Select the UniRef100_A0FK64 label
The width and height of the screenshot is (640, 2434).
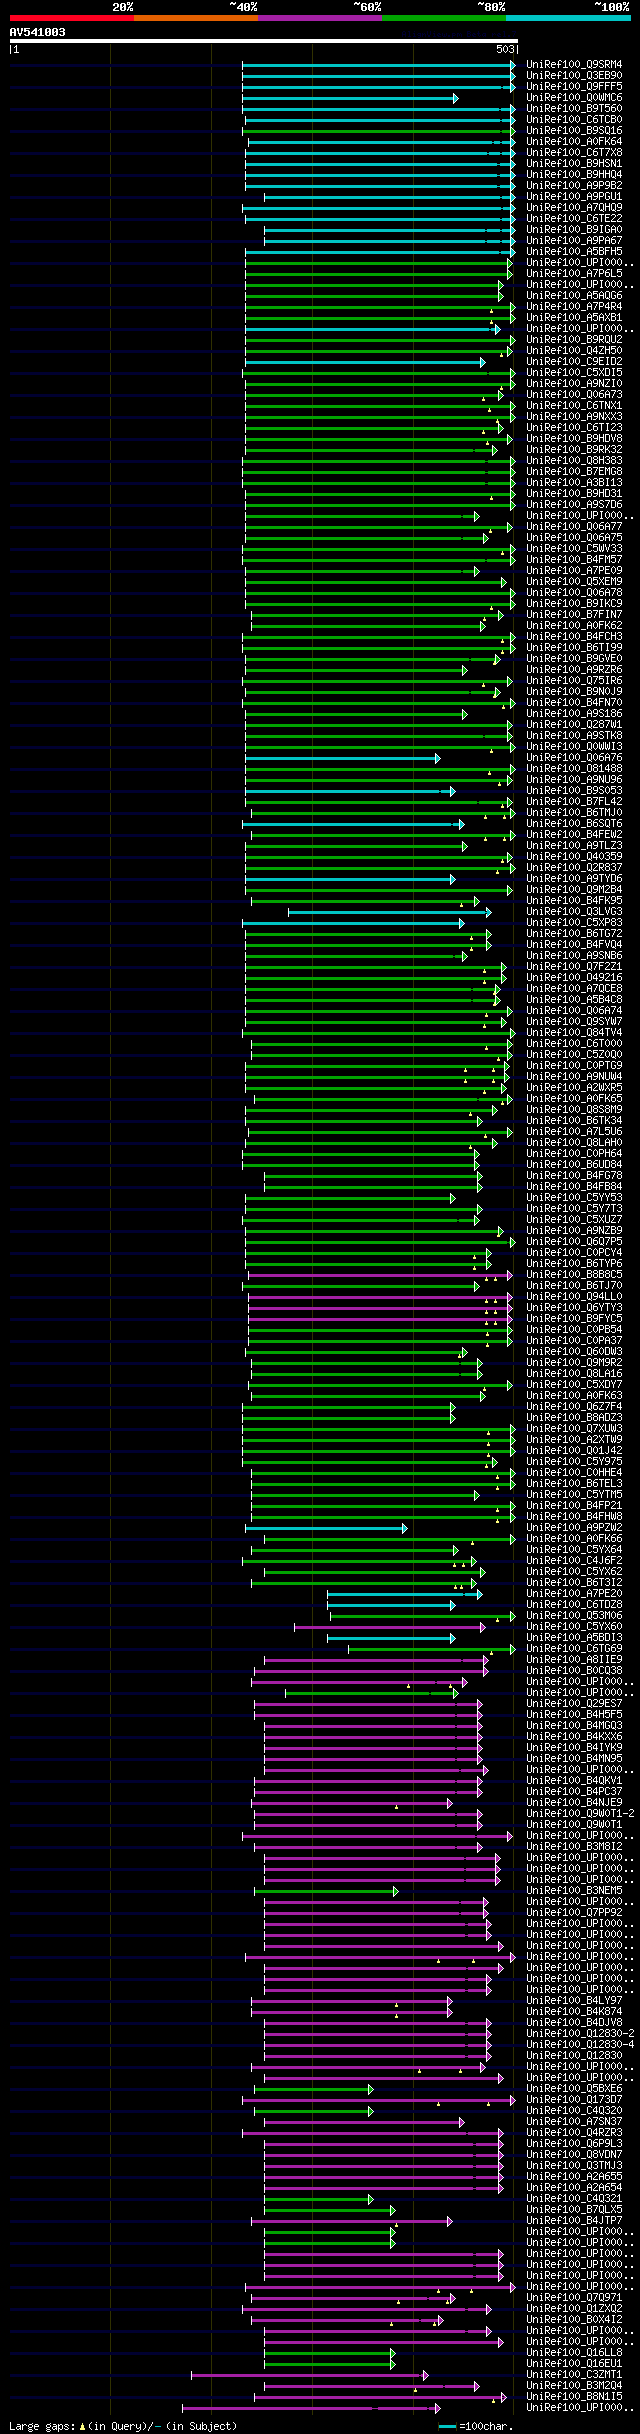pos(574,142)
